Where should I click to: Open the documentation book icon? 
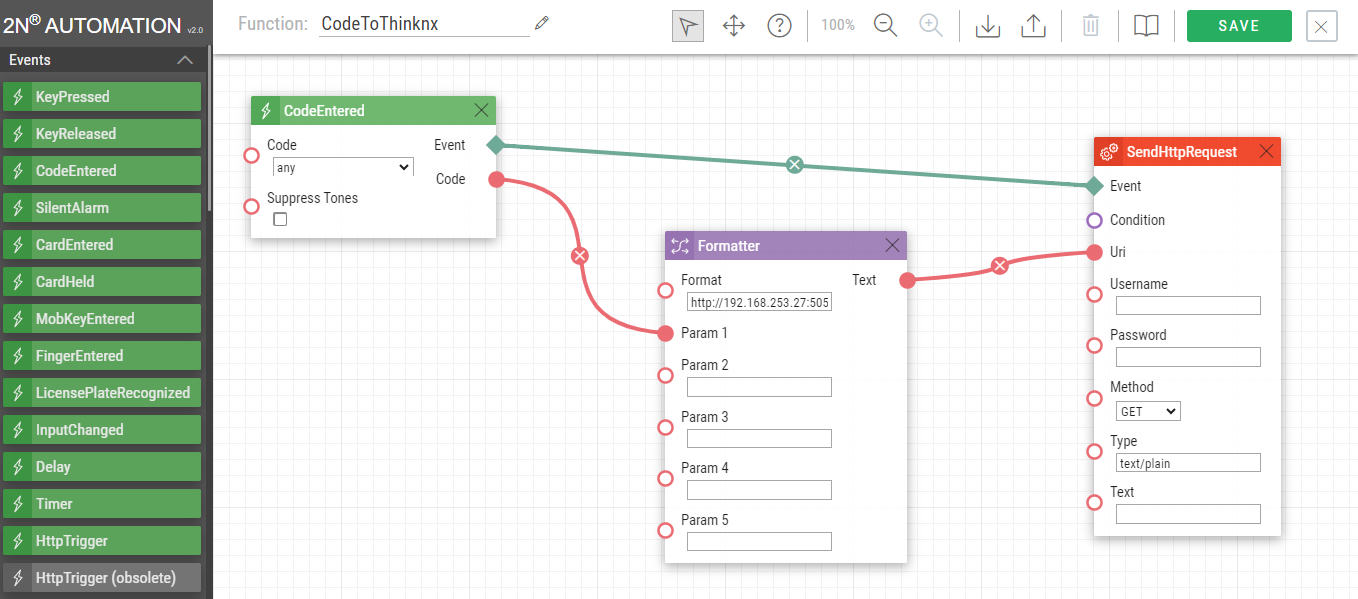(1145, 26)
